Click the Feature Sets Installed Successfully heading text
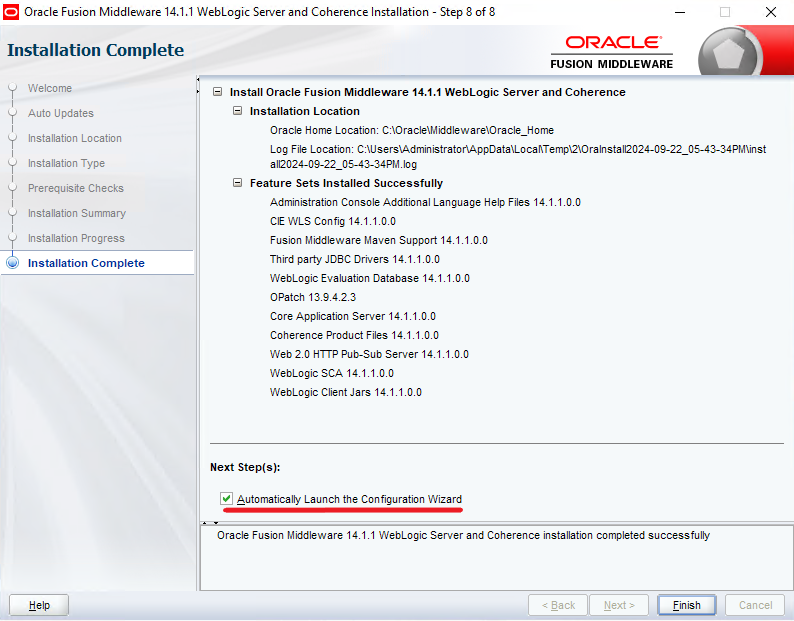Image resolution: width=794 pixels, height=621 pixels. tap(346, 183)
